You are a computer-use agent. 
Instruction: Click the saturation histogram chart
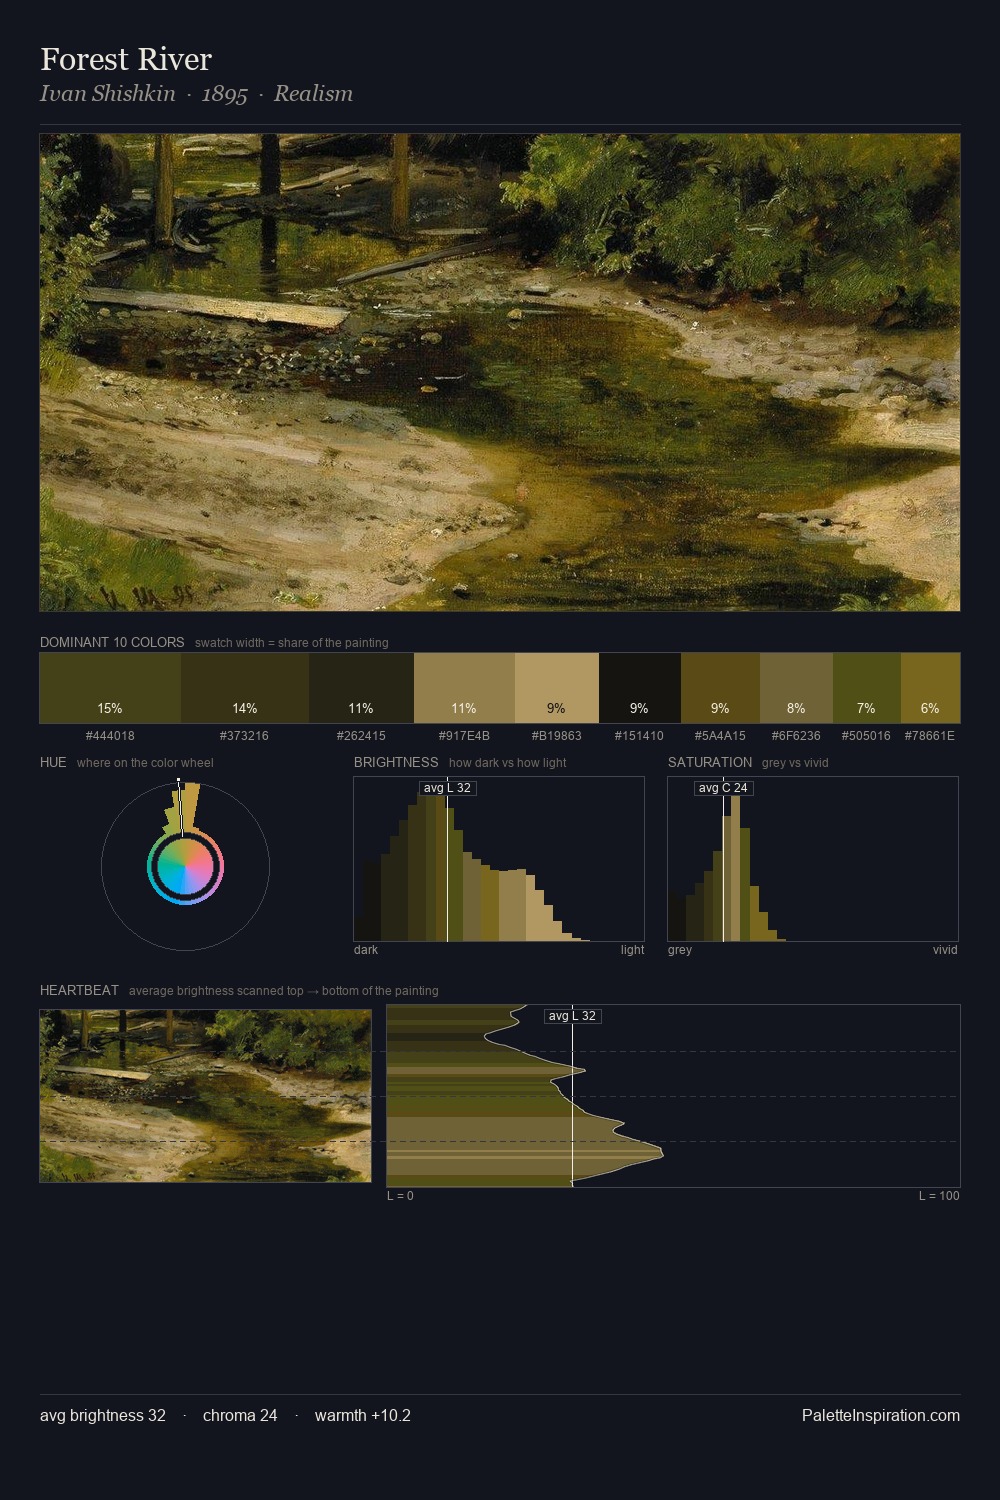pos(813,859)
